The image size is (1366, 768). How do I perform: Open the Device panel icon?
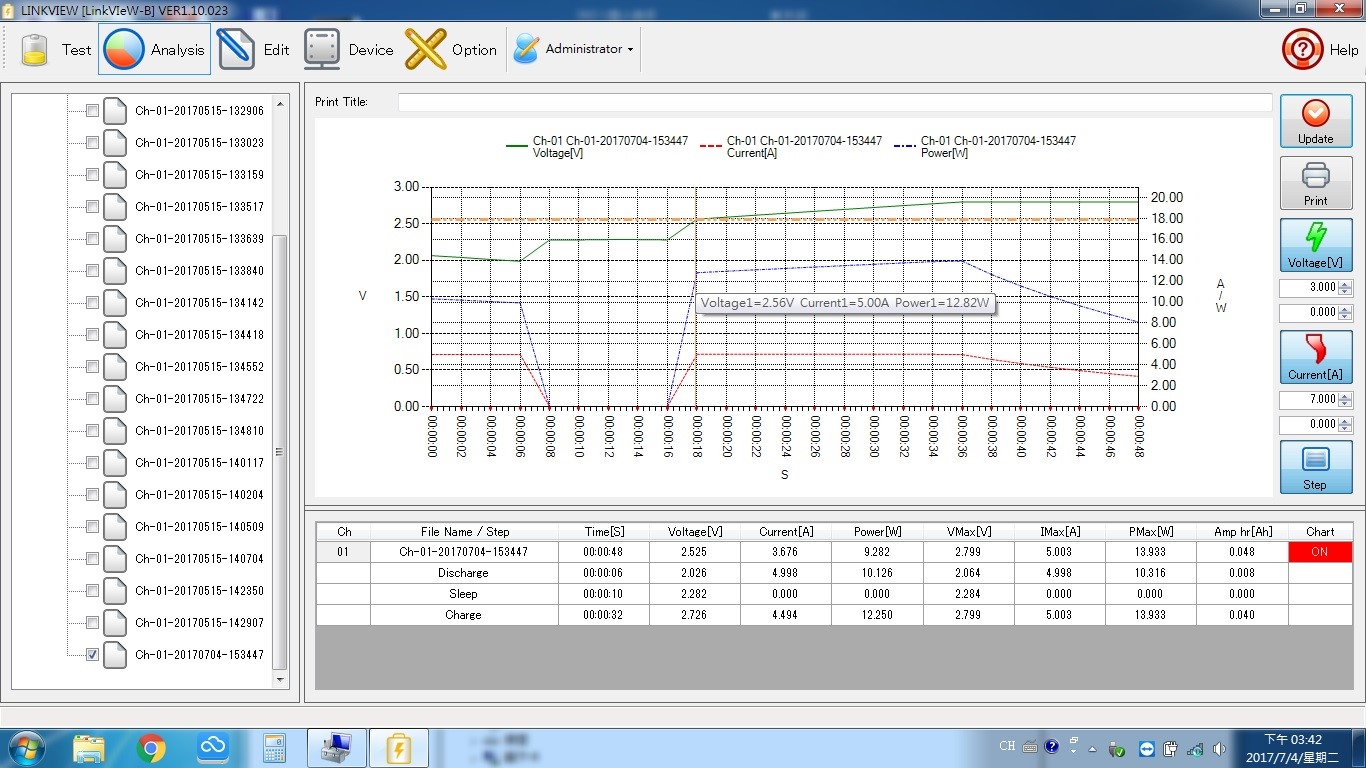click(322, 49)
